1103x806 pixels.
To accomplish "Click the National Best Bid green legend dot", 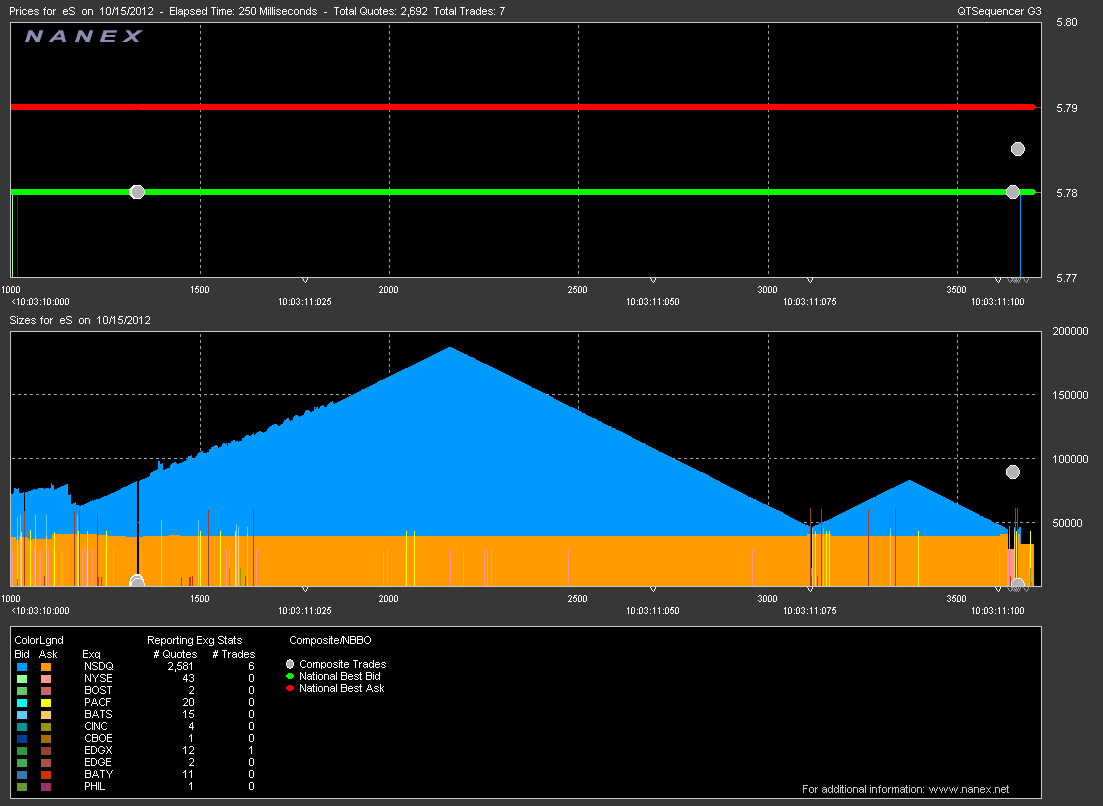I will [290, 677].
